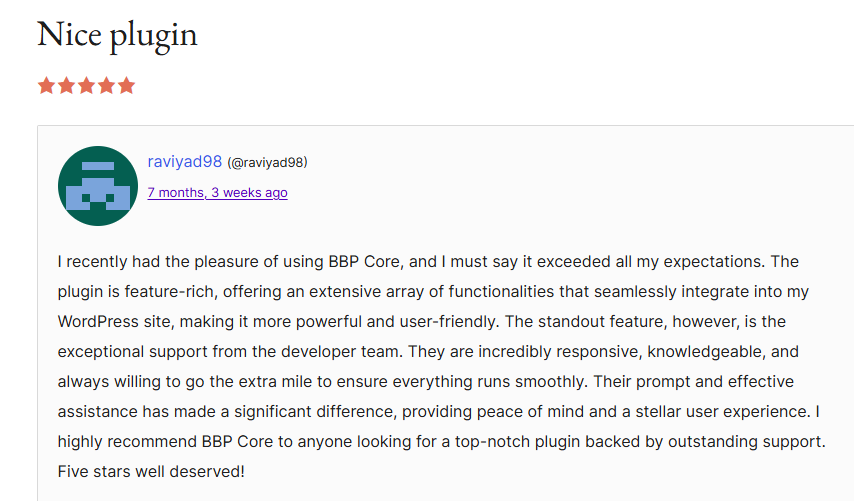Click the third rating star
The height and width of the screenshot is (501, 854).
click(86, 85)
